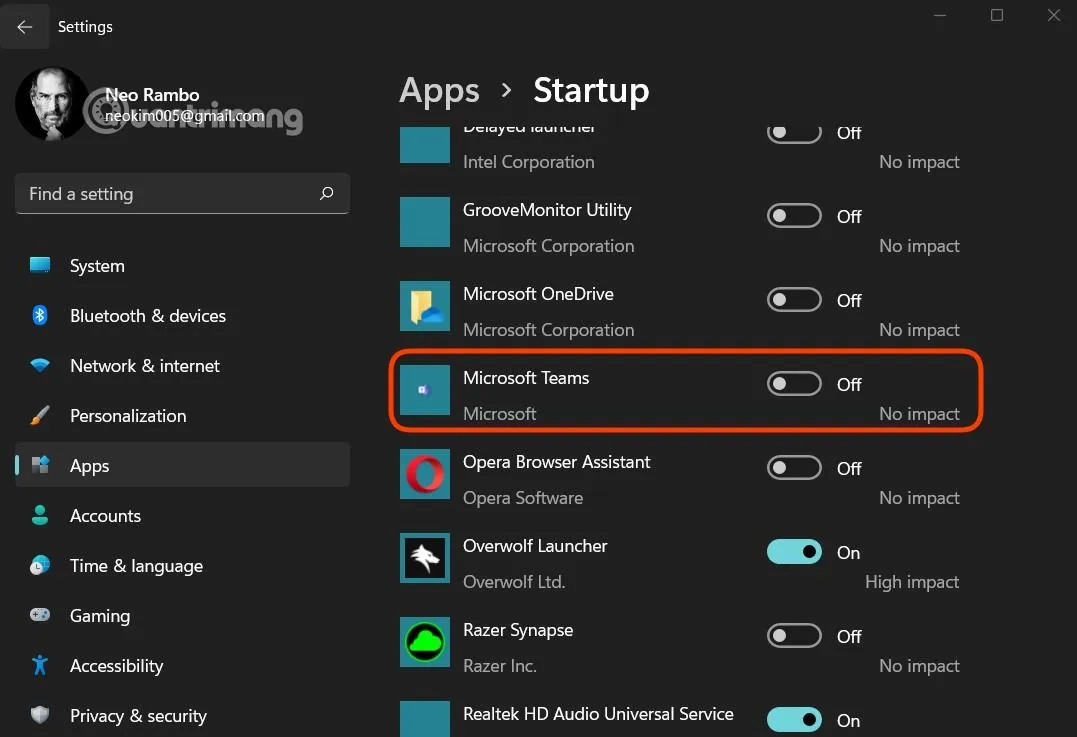
Task: Click the System monitor icon
Action: [40, 264]
